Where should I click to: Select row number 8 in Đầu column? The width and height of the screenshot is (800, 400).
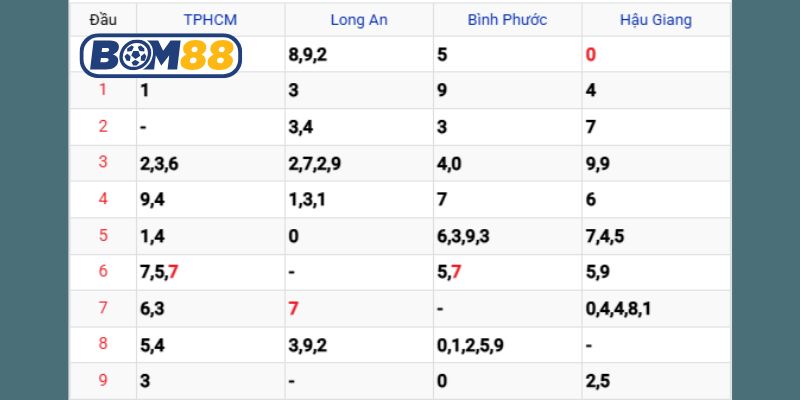(x=102, y=345)
